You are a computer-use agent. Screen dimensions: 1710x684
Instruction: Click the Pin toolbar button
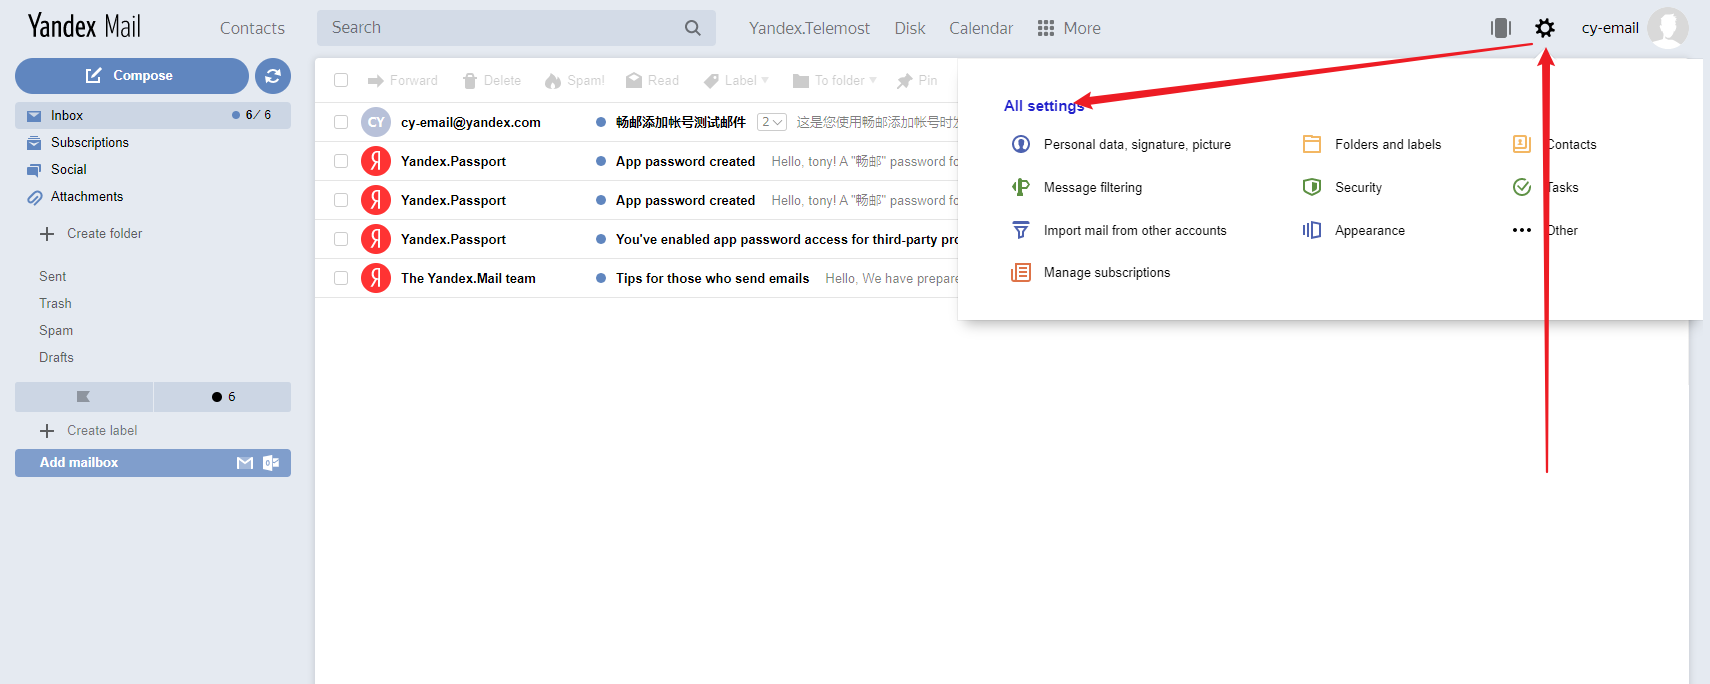click(x=917, y=80)
